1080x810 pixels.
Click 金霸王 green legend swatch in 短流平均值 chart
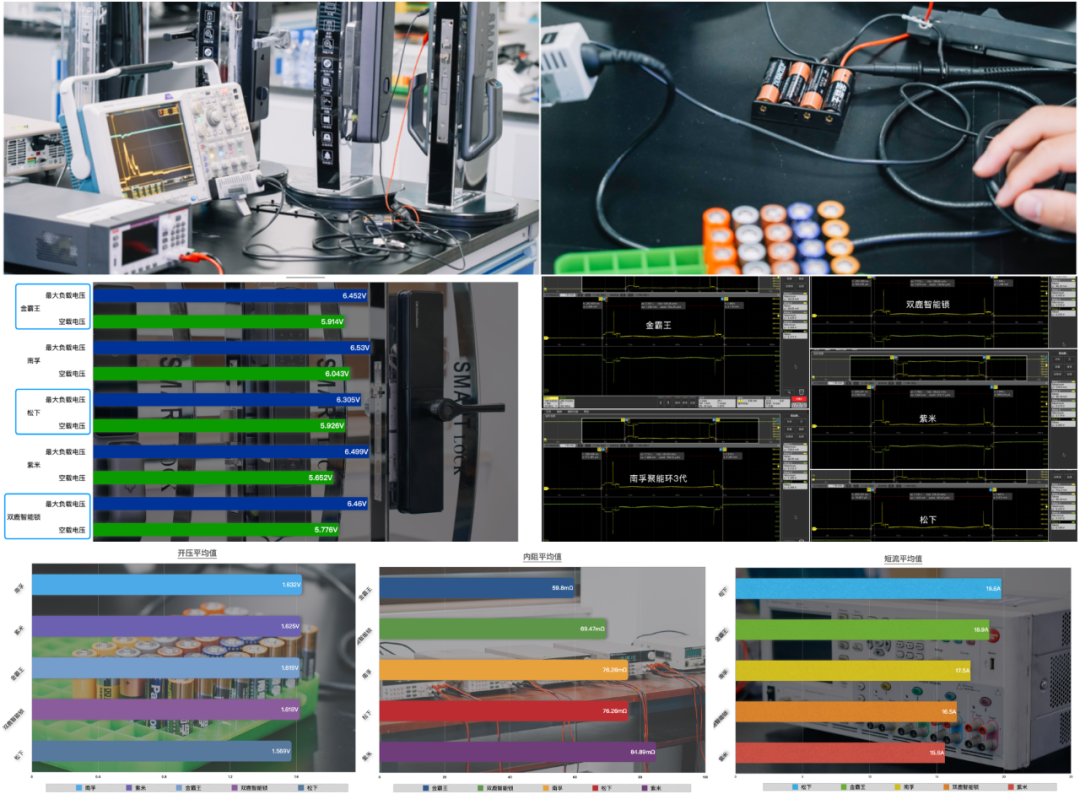click(843, 787)
